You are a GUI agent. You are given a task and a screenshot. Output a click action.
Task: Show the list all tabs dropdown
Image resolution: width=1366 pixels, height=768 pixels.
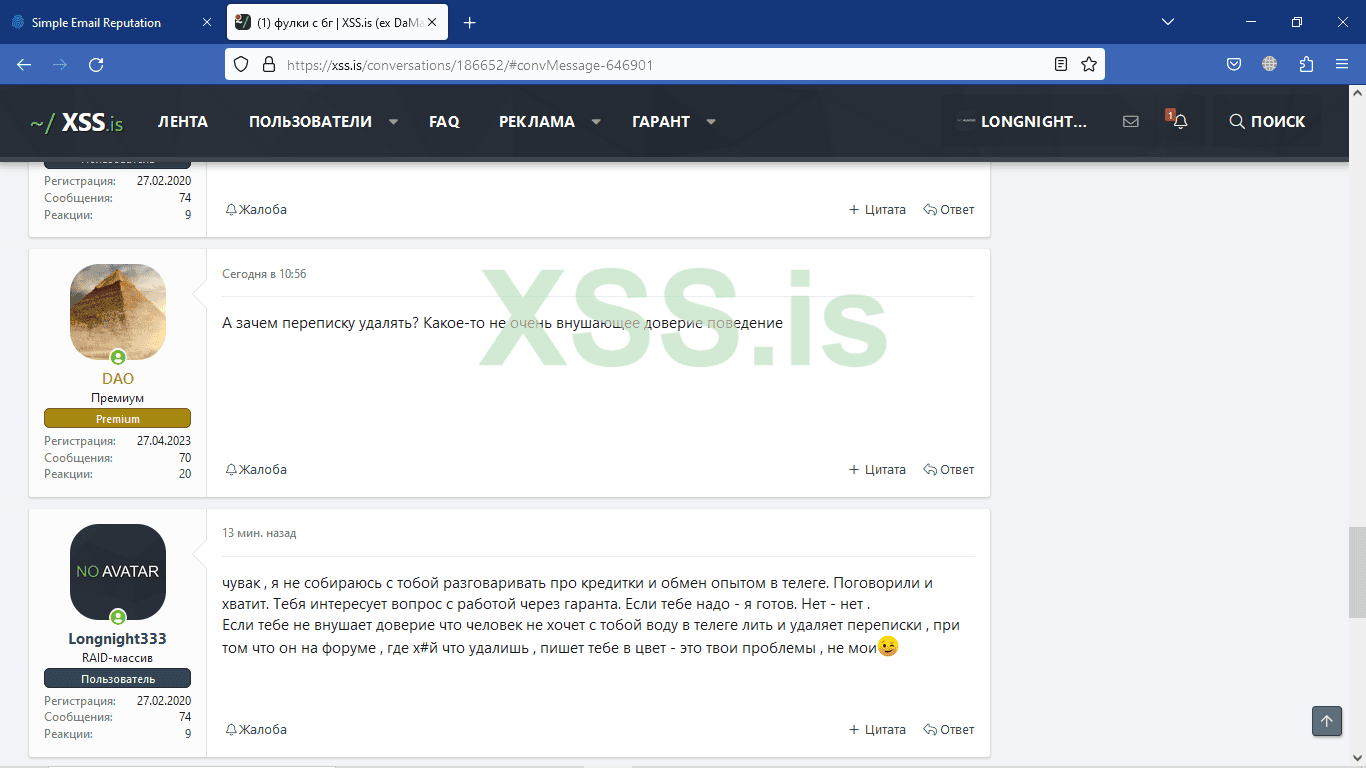(x=1168, y=22)
